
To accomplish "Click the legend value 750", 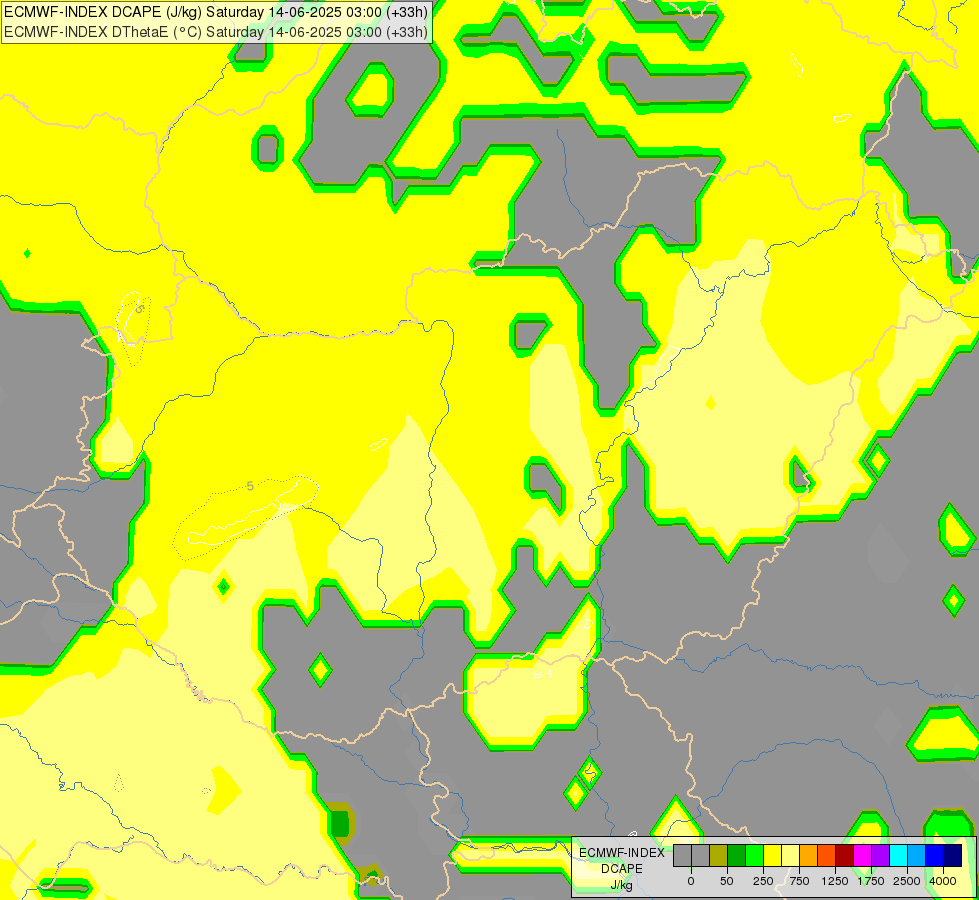I will coord(799,881).
